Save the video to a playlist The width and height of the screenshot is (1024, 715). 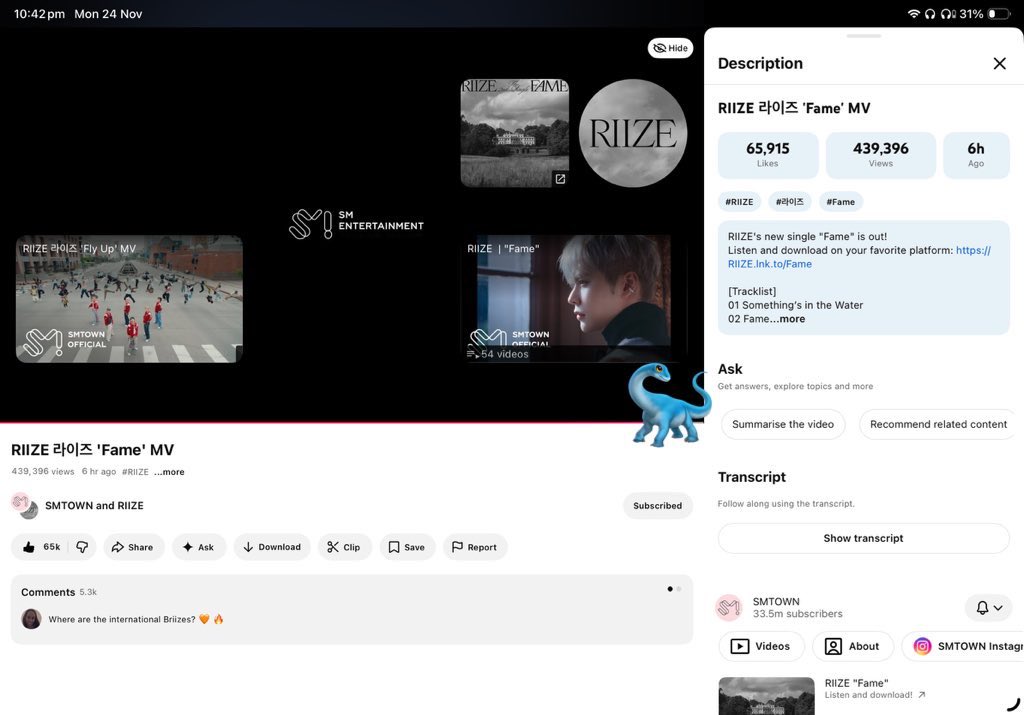click(407, 547)
